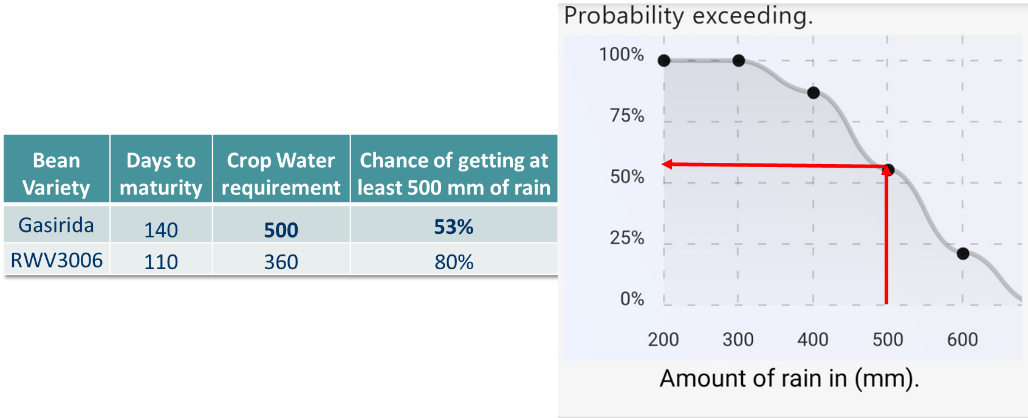Click the data point at 200 mm
1028x418 pixels.
pos(663,61)
